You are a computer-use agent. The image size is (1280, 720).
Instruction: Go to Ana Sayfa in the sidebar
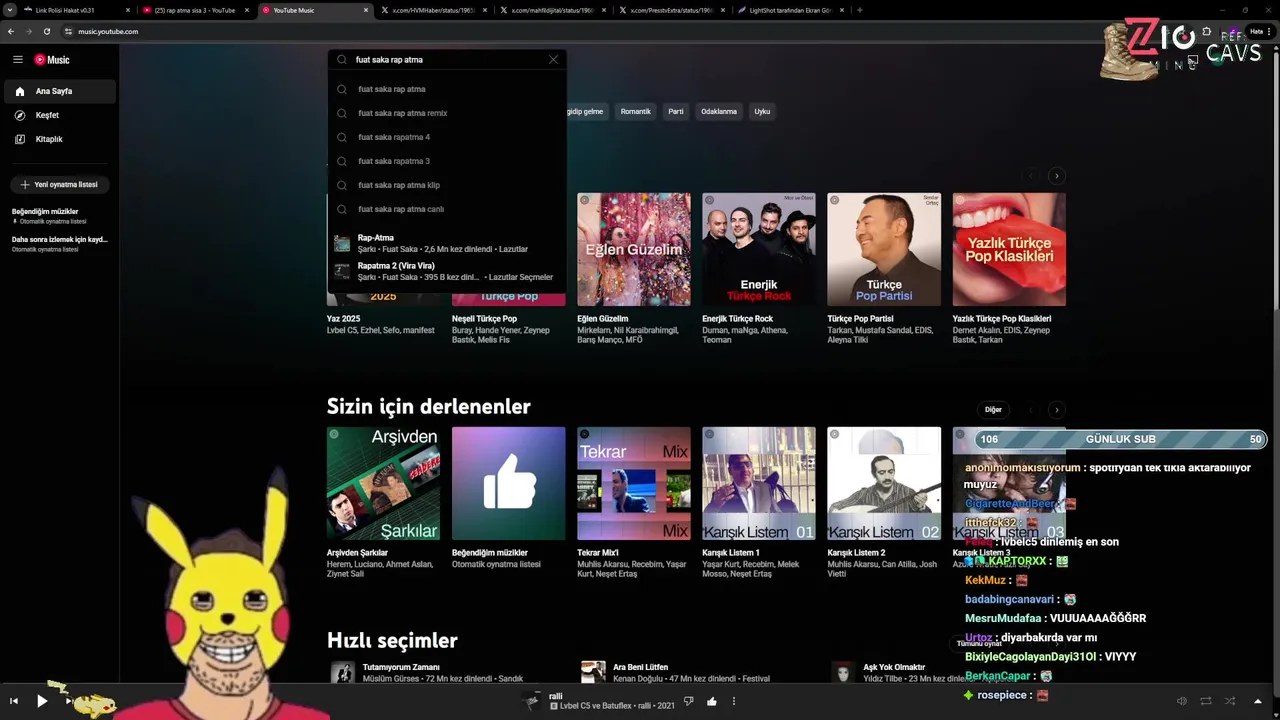[60, 91]
